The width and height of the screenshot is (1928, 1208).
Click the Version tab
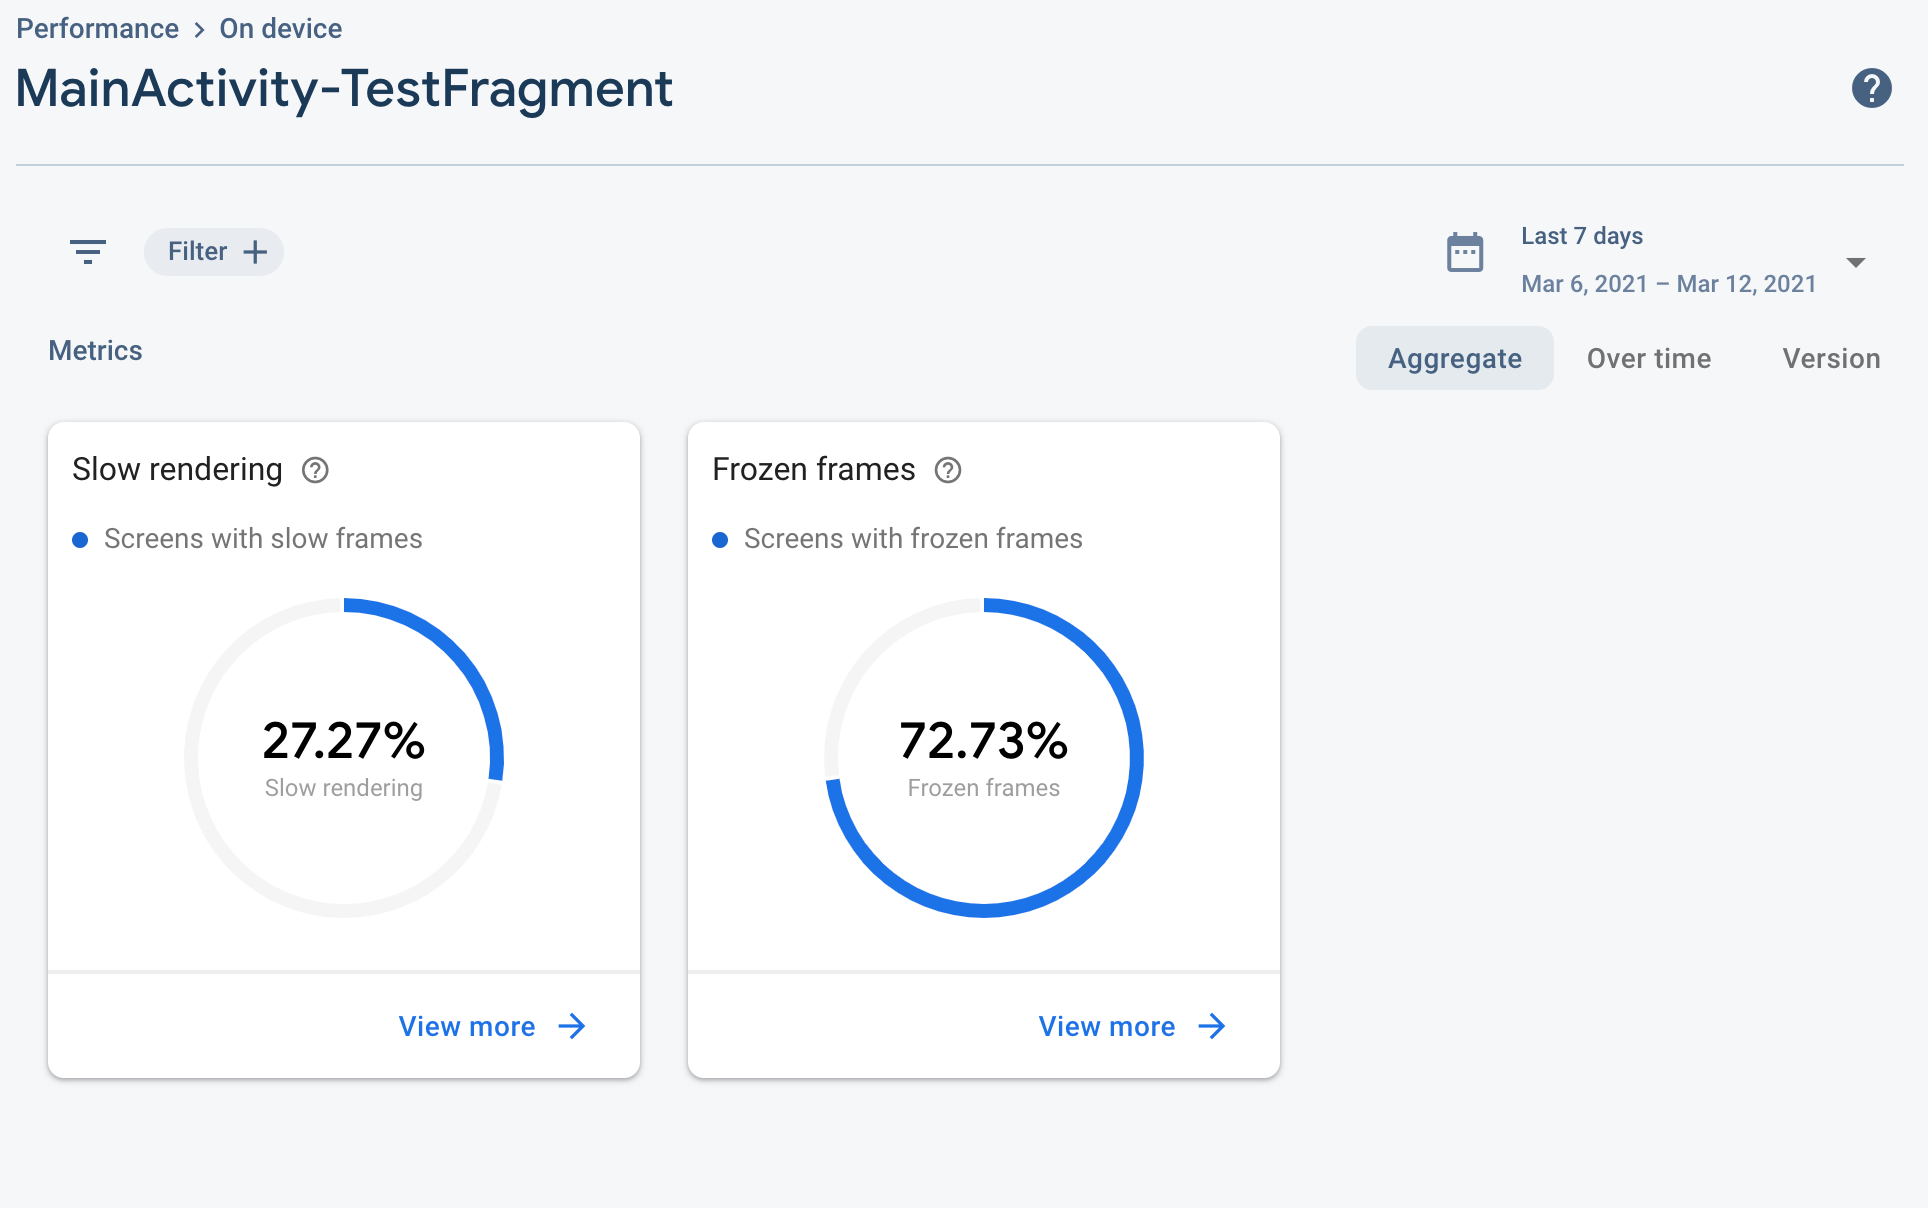point(1831,358)
